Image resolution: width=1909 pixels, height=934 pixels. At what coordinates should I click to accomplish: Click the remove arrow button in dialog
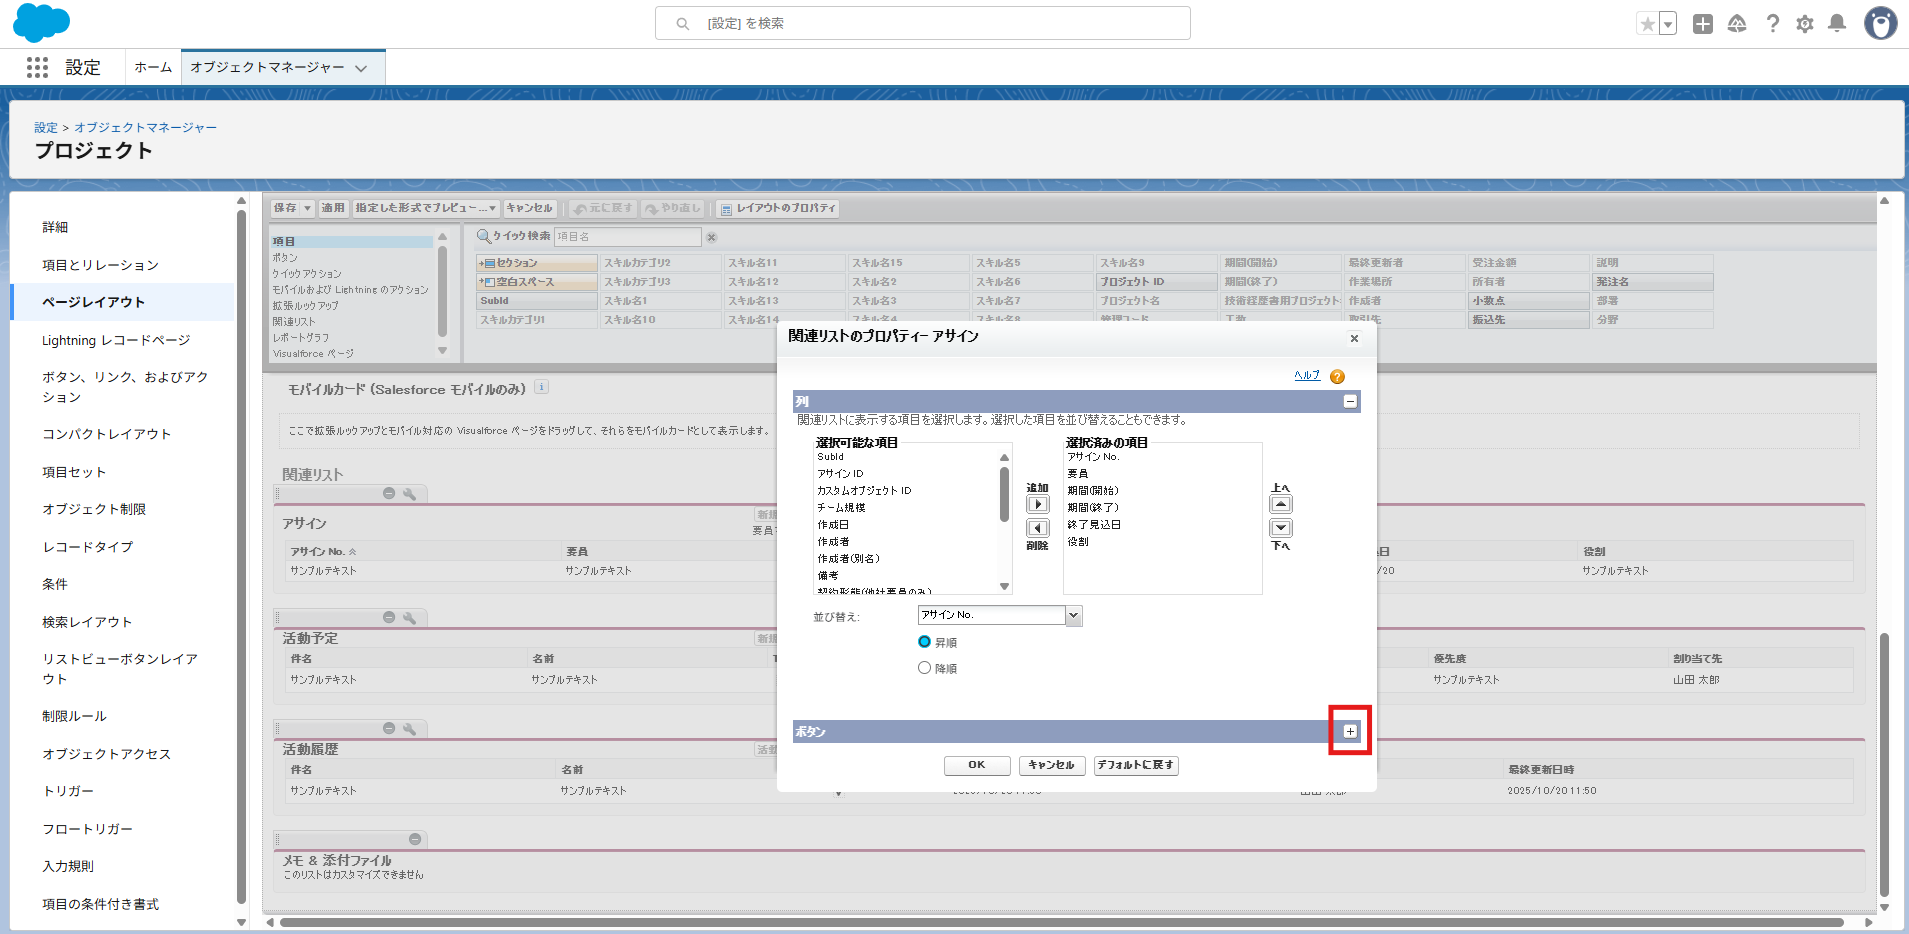(1037, 528)
